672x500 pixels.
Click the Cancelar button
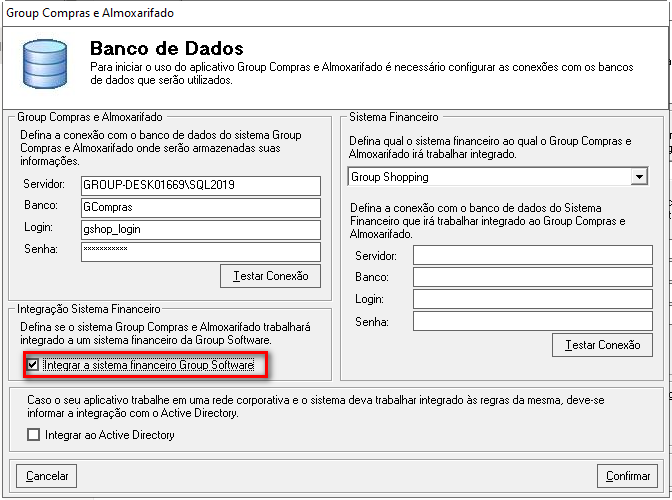pyautogui.click(x=47, y=476)
